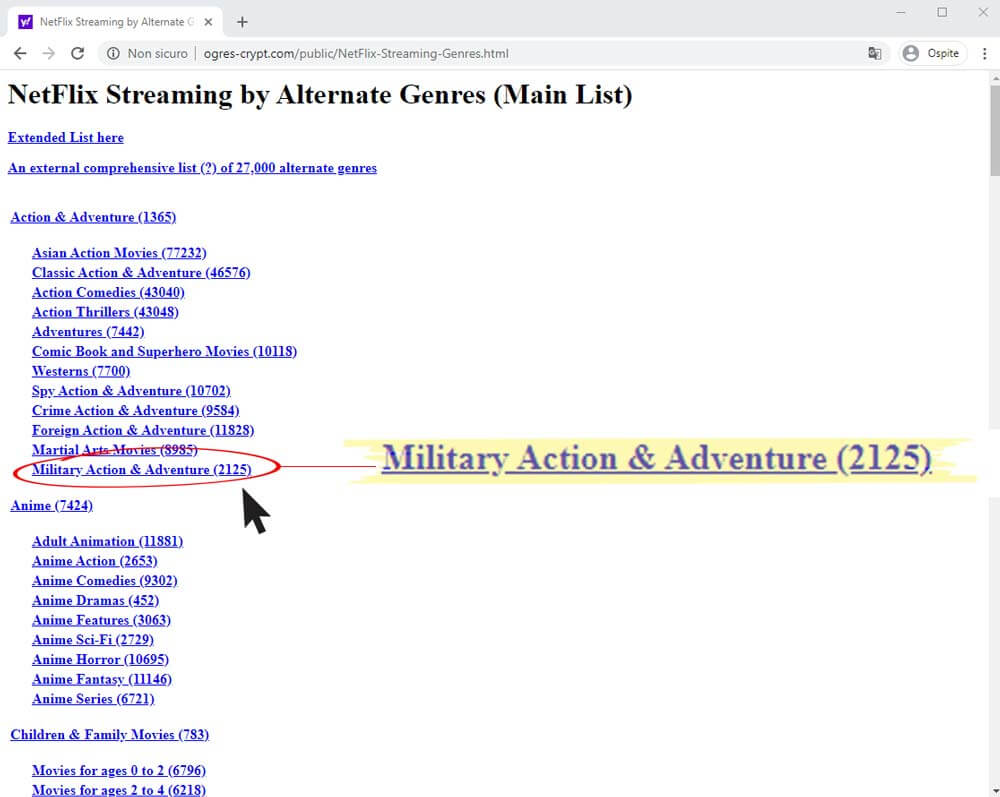The width and height of the screenshot is (1000, 797).
Task: Open the translate page icon
Action: tap(874, 54)
